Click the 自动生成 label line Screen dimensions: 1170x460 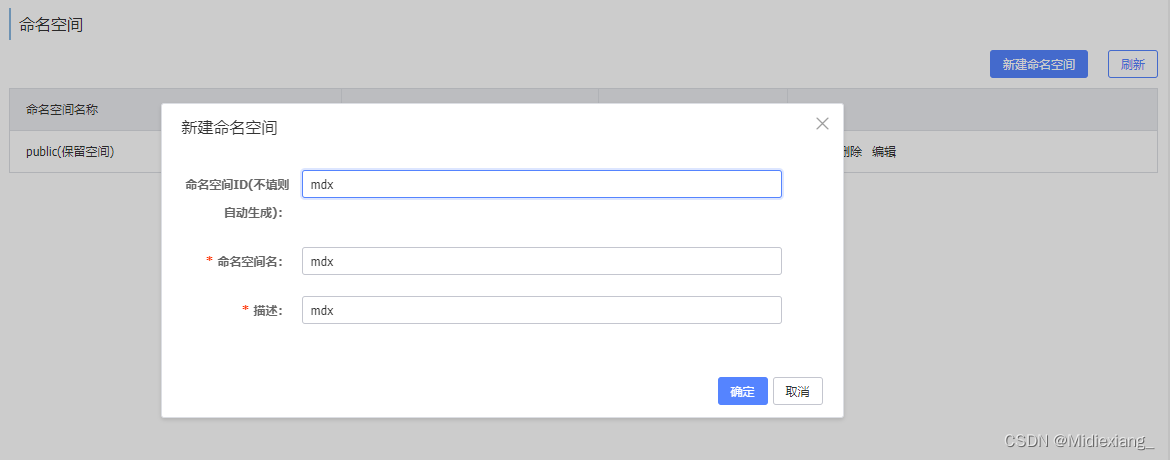252,212
